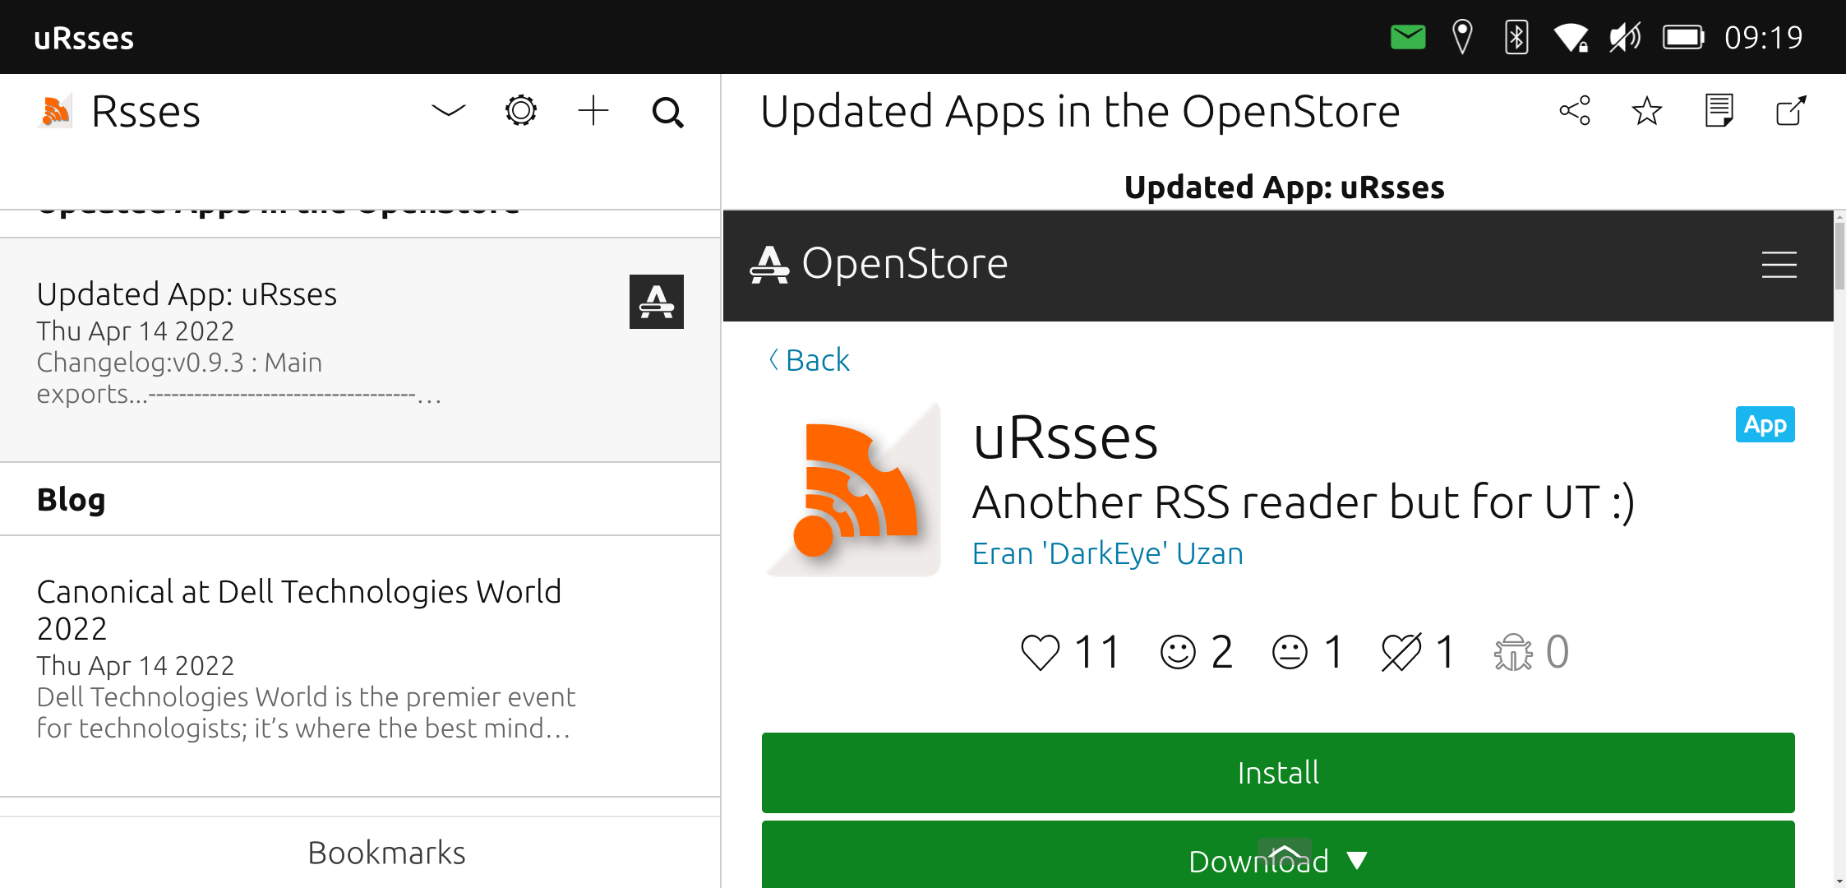The width and height of the screenshot is (1846, 888).
Task: Click the heart rating count 11
Action: (x=1070, y=653)
